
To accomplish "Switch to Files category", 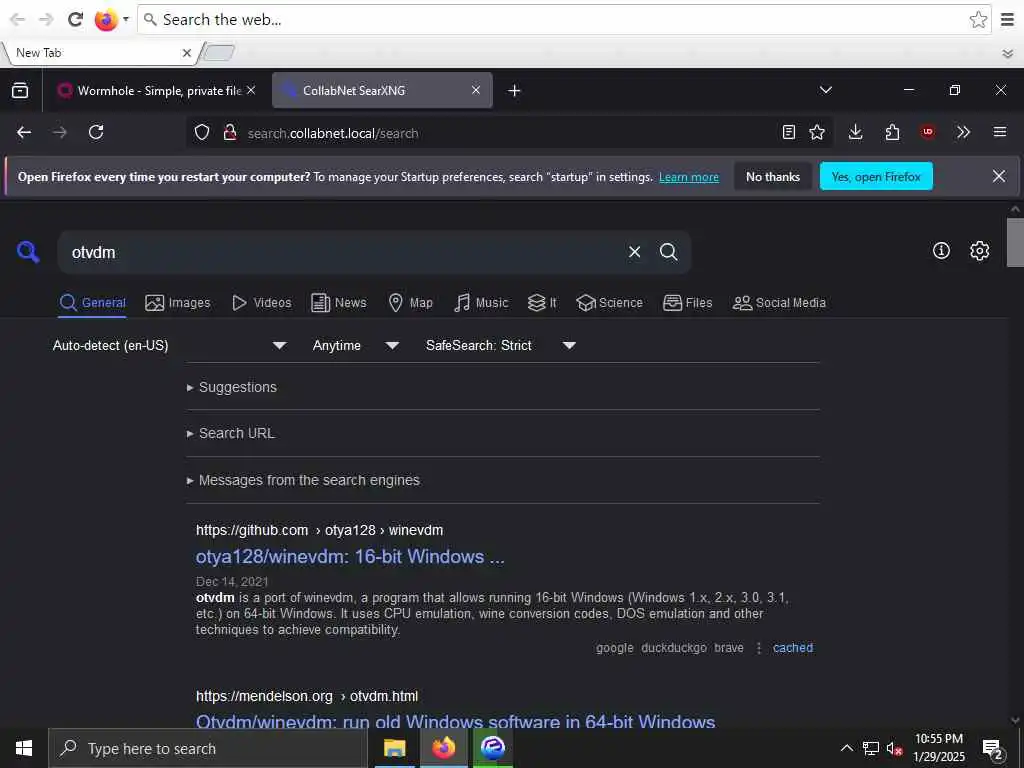I will coord(687,303).
